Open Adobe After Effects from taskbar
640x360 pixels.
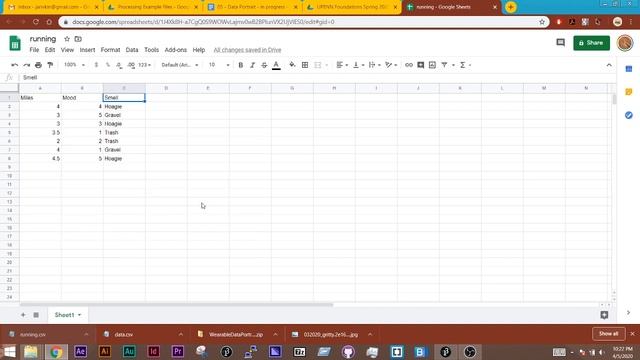[80, 351]
